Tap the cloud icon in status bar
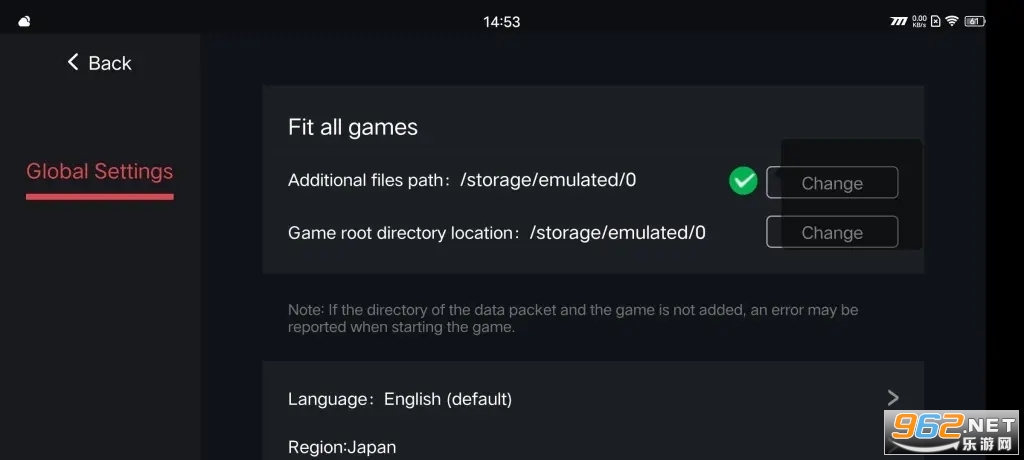Screen dimensions: 1024x460 25,21
